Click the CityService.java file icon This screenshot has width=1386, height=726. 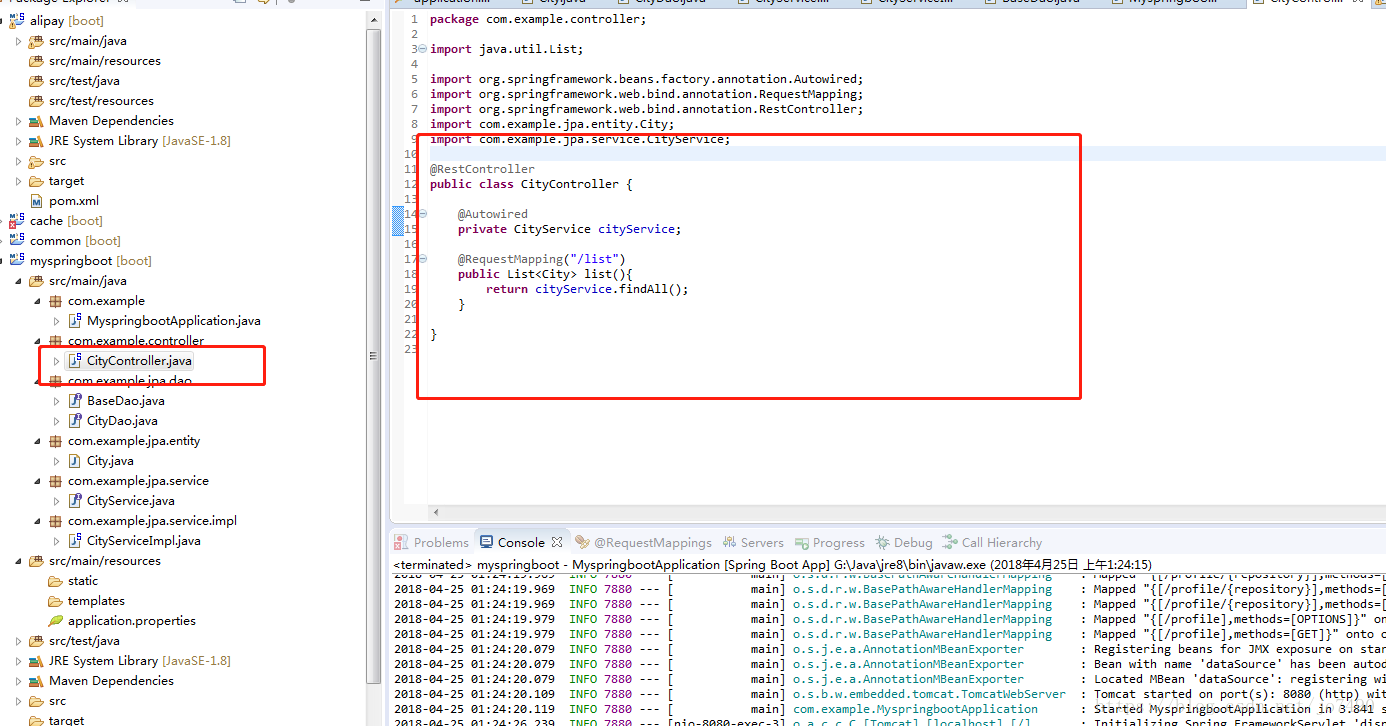(x=75, y=500)
